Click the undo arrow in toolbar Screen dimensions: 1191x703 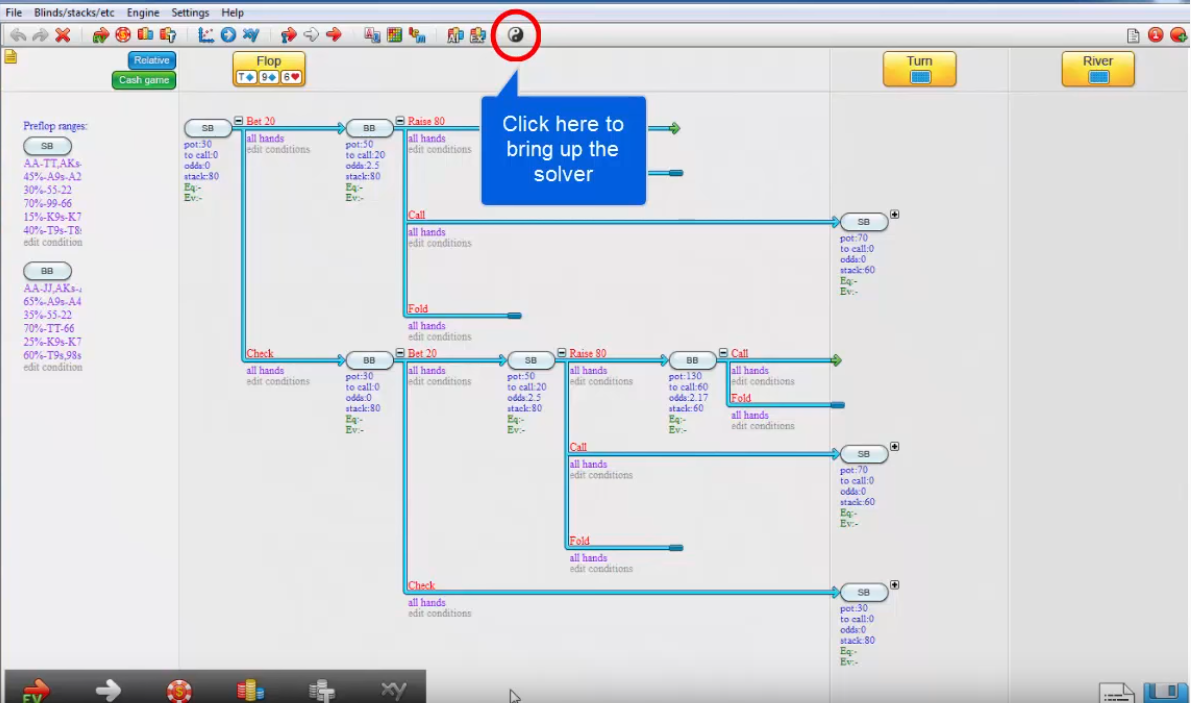coord(18,35)
